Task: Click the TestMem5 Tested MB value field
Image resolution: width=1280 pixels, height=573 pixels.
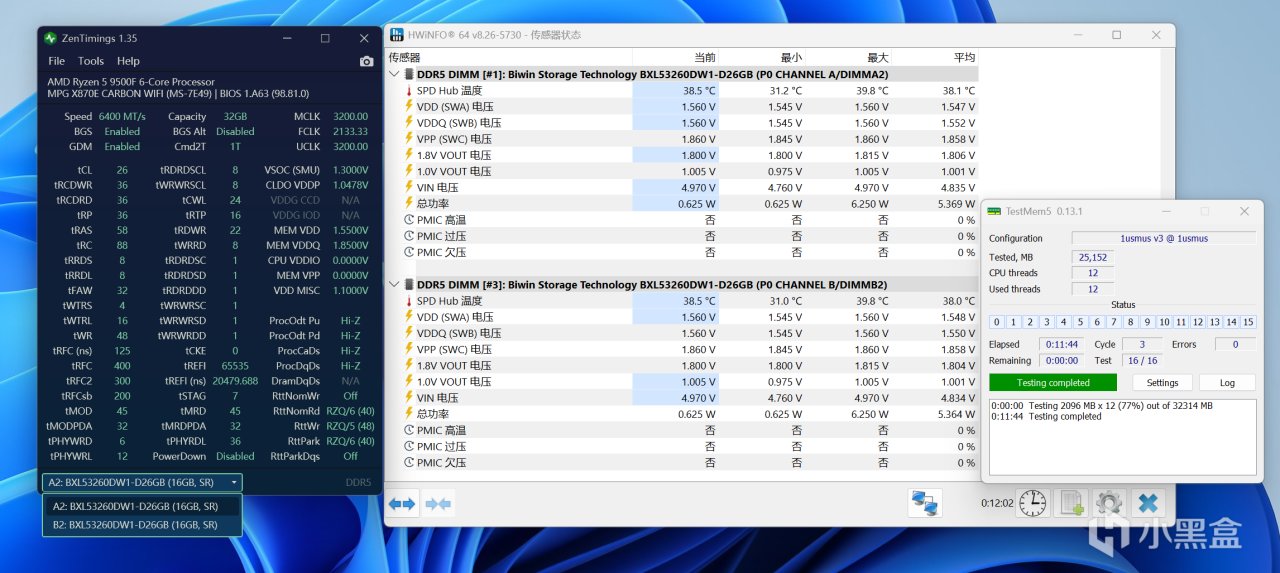Action: tap(1091, 257)
